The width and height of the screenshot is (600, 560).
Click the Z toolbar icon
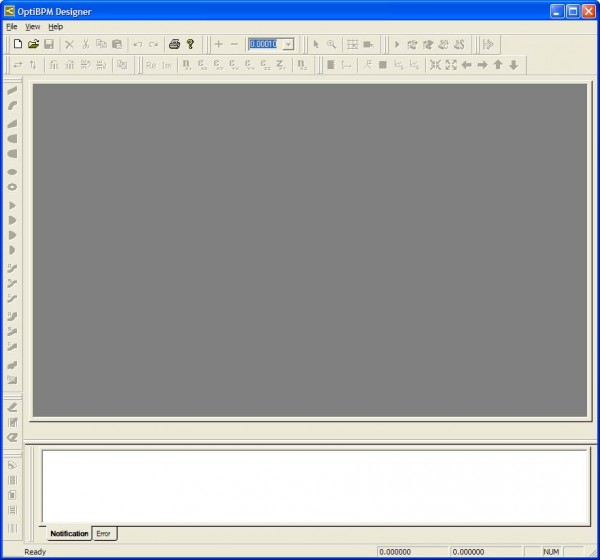pos(280,65)
